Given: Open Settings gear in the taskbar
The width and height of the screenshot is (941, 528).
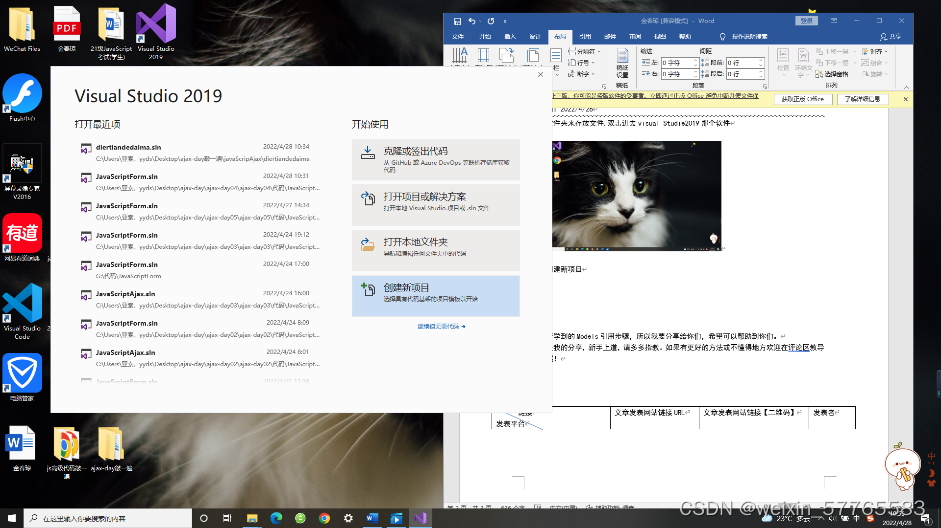Looking at the screenshot, I should [x=348, y=518].
